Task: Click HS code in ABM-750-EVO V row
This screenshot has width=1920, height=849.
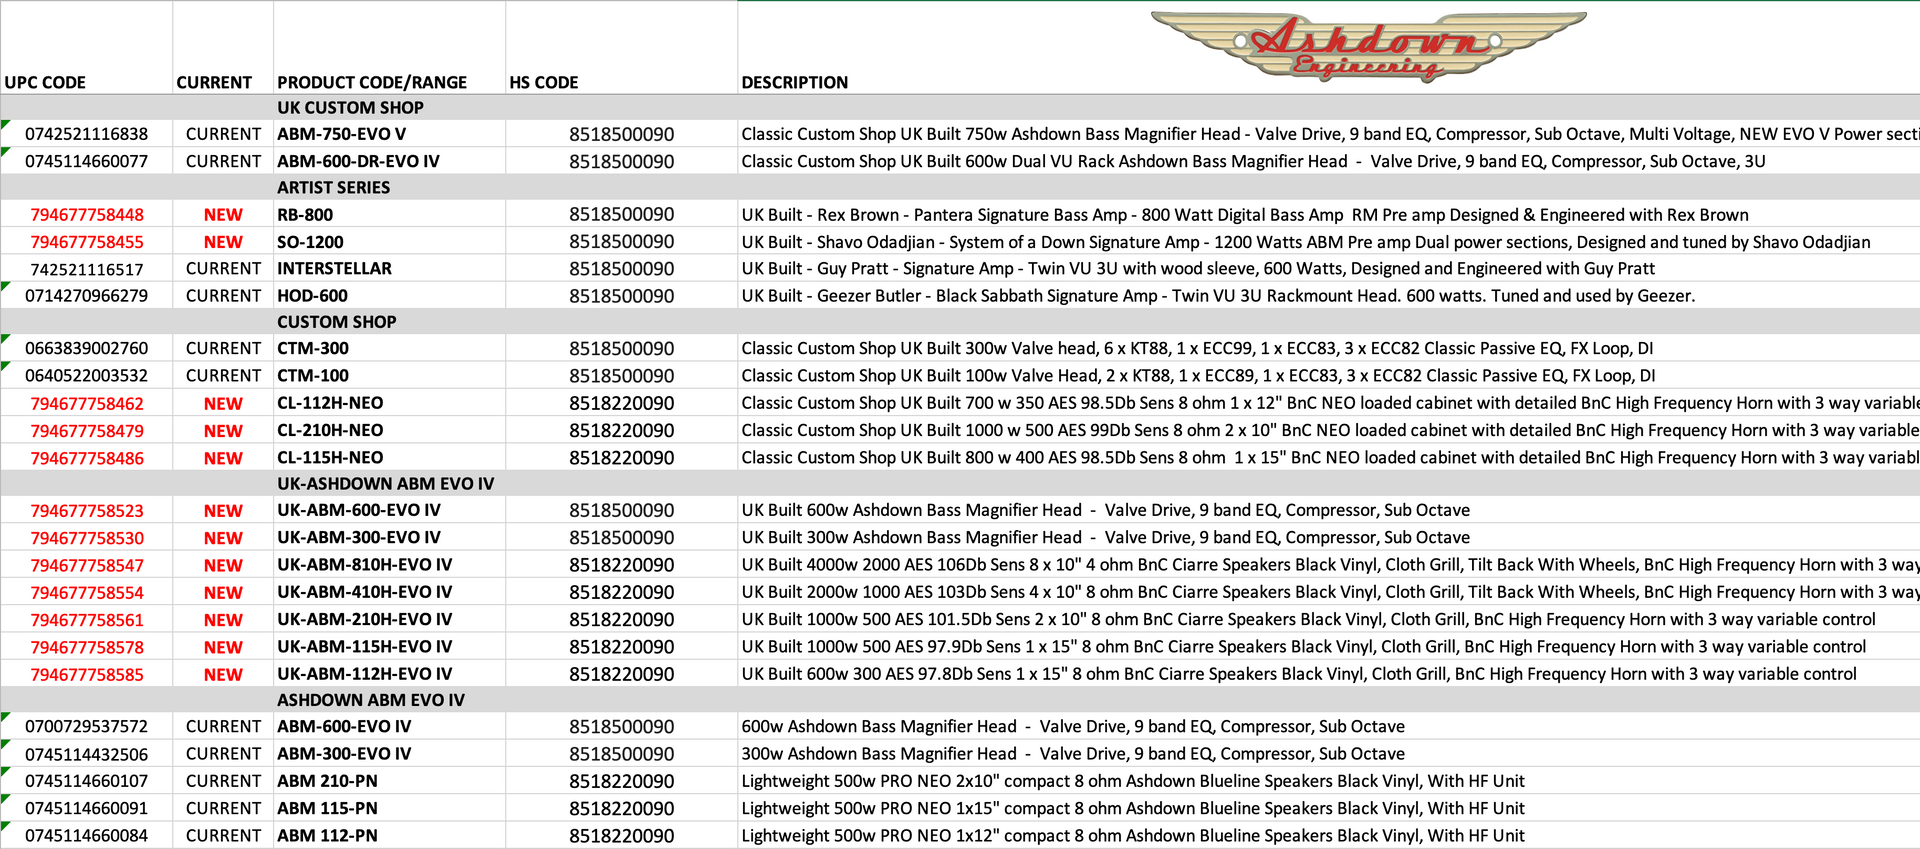Action: (622, 134)
